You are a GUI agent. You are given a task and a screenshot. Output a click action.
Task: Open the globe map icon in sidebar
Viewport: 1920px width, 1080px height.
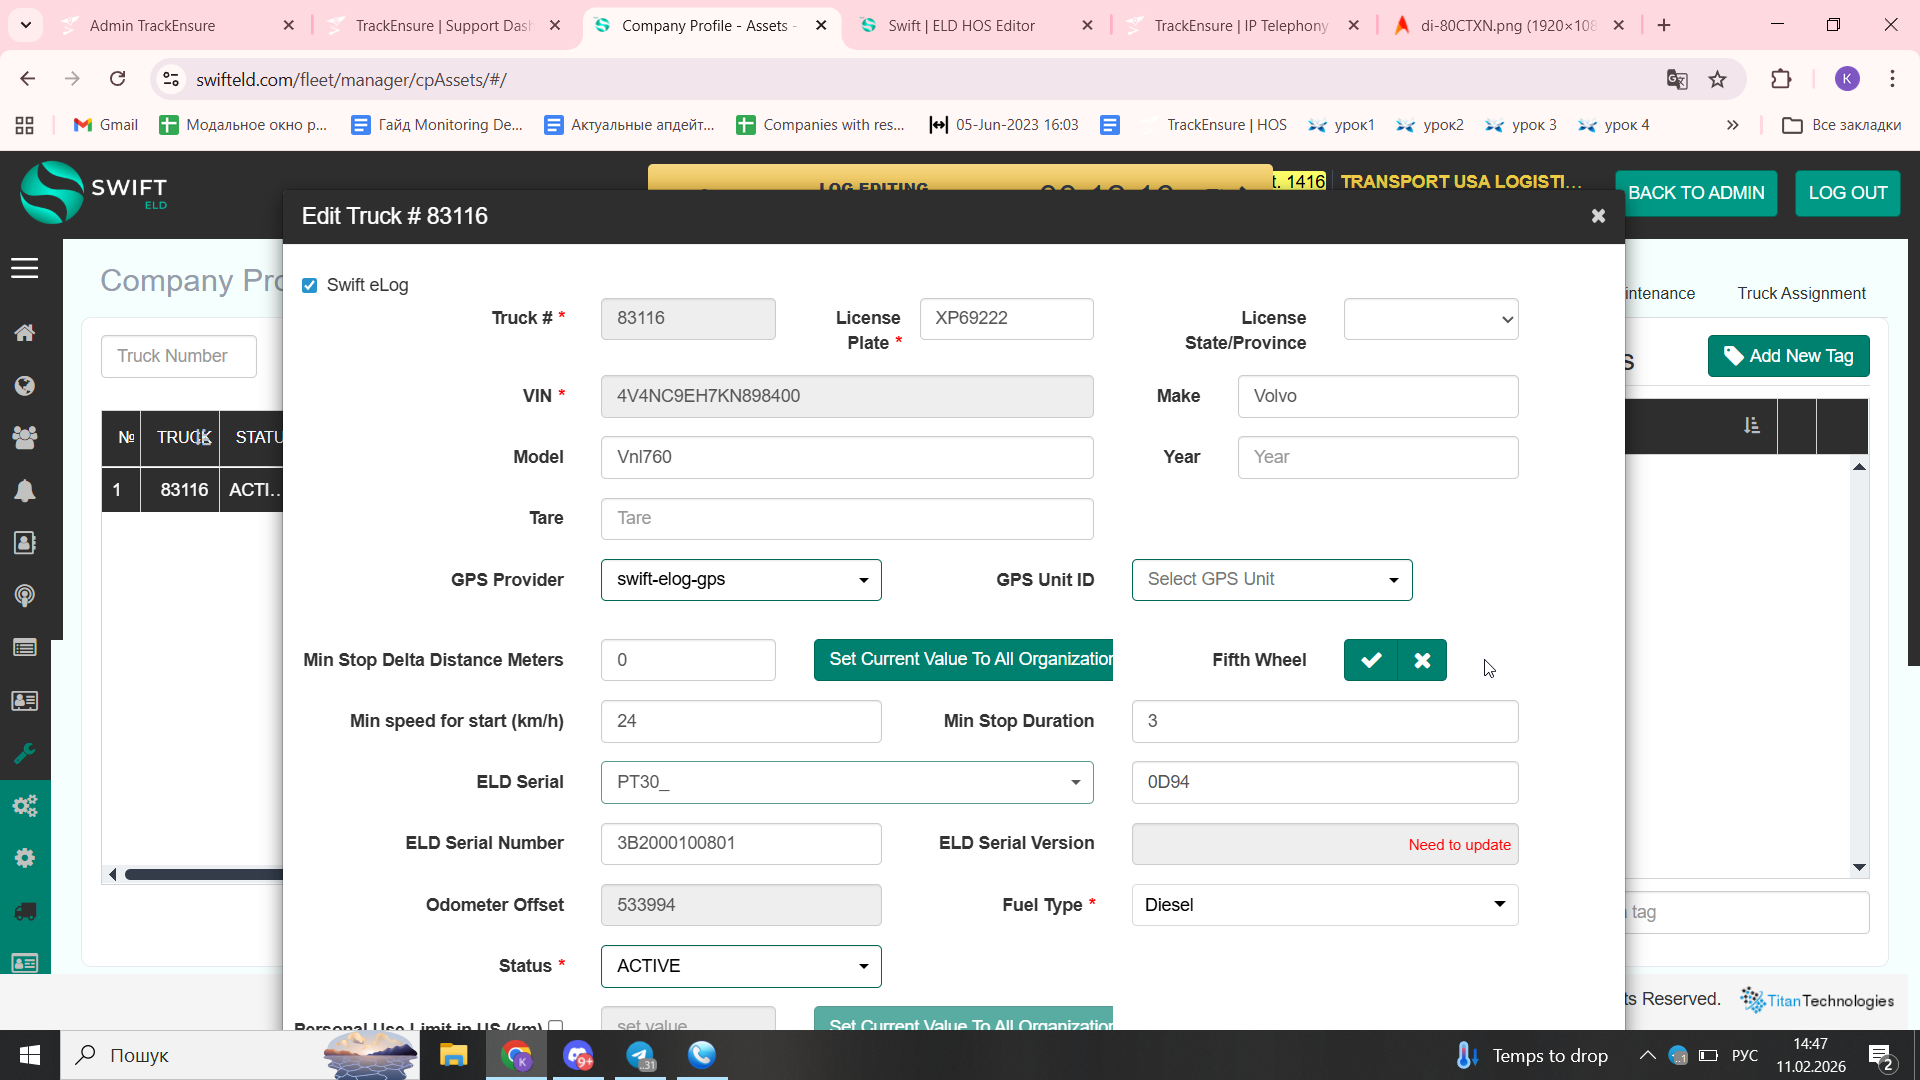click(x=25, y=386)
